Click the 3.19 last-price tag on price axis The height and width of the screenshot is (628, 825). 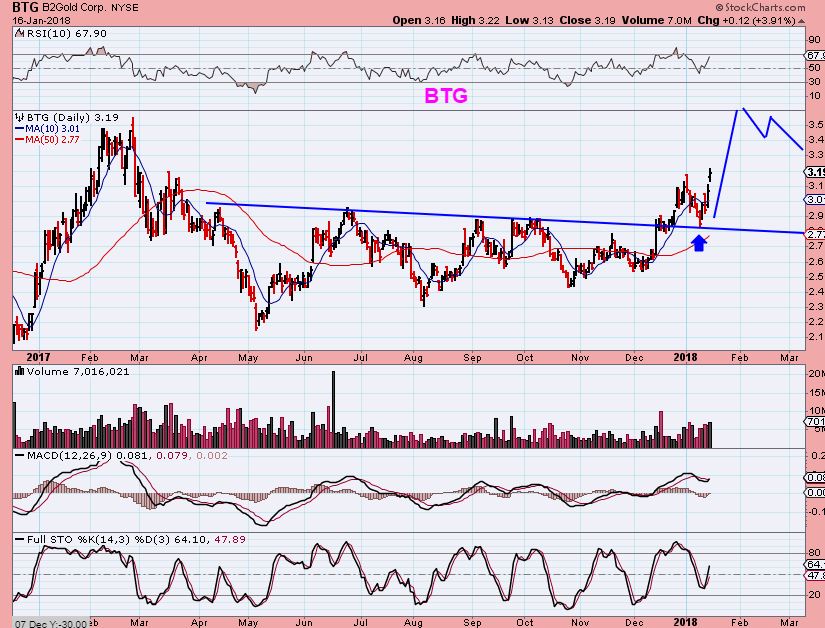tap(815, 172)
